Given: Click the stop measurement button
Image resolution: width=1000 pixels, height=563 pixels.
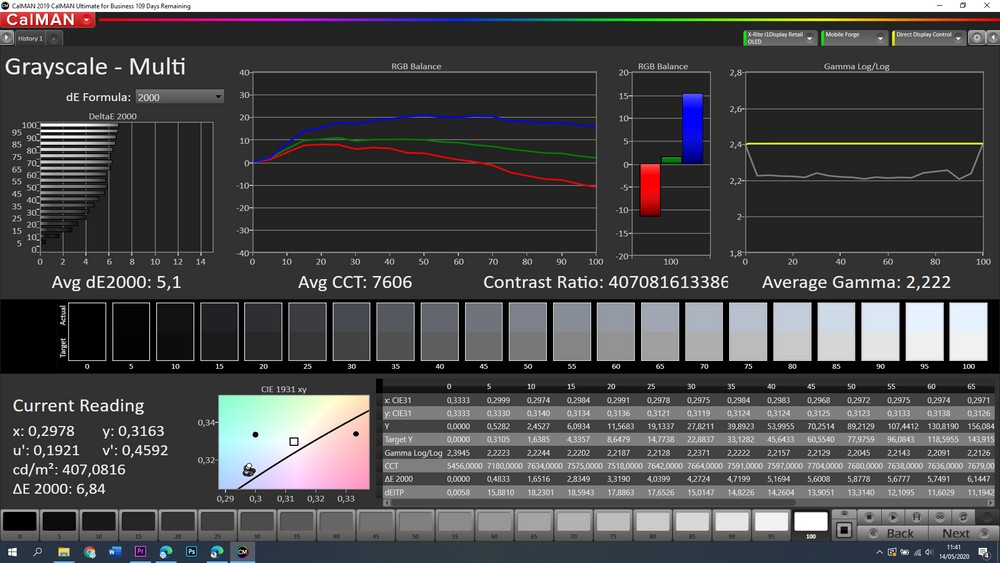Looking at the screenshot, I should coord(868,517).
